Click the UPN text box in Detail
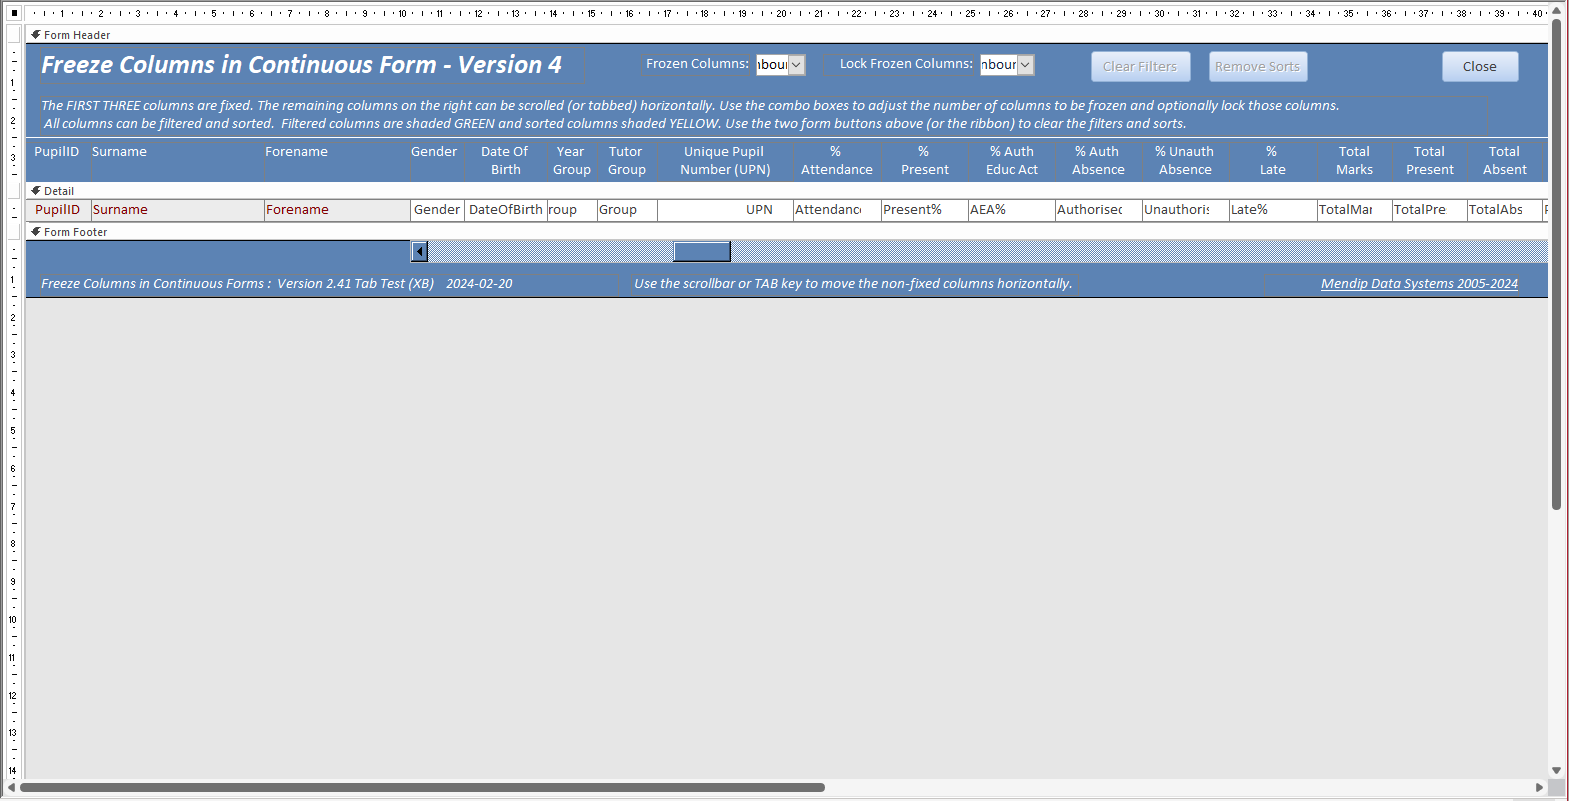The width and height of the screenshot is (1569, 801). tap(725, 210)
